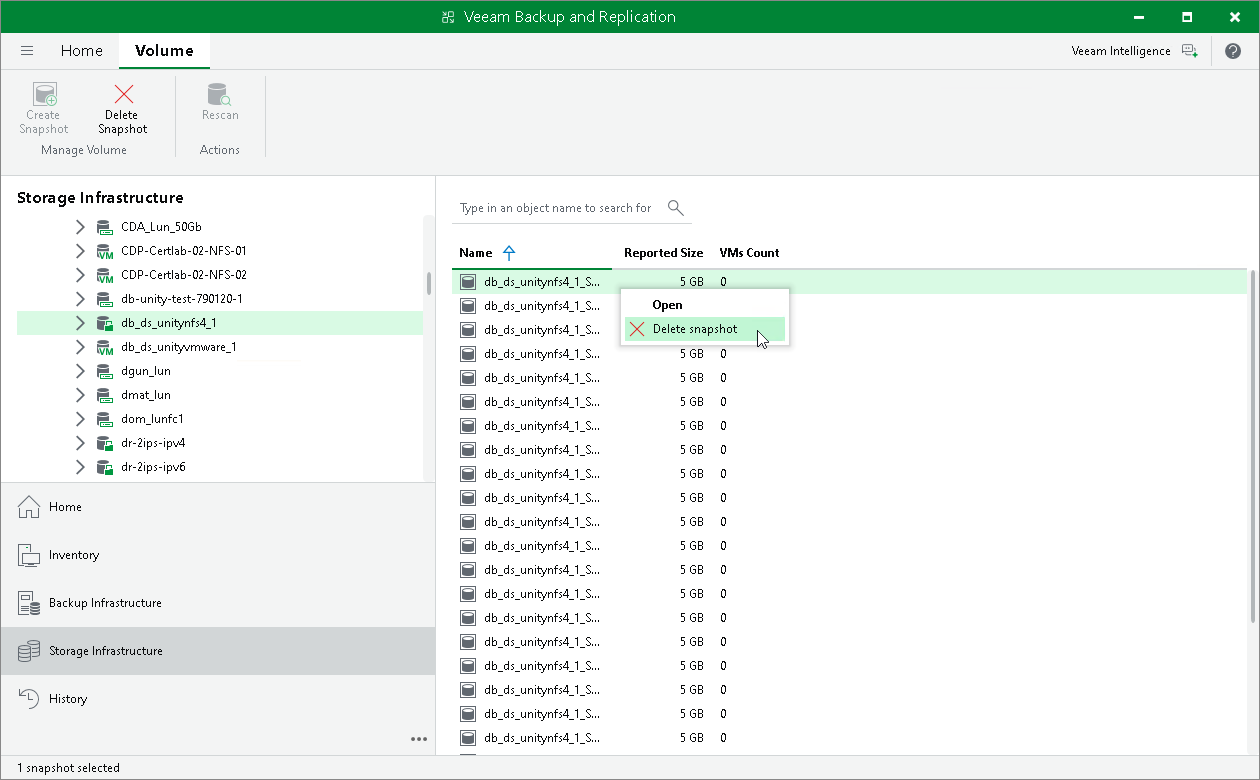This screenshot has width=1260, height=780.
Task: Click the tree pane vertical scrollbar
Action: (429, 283)
